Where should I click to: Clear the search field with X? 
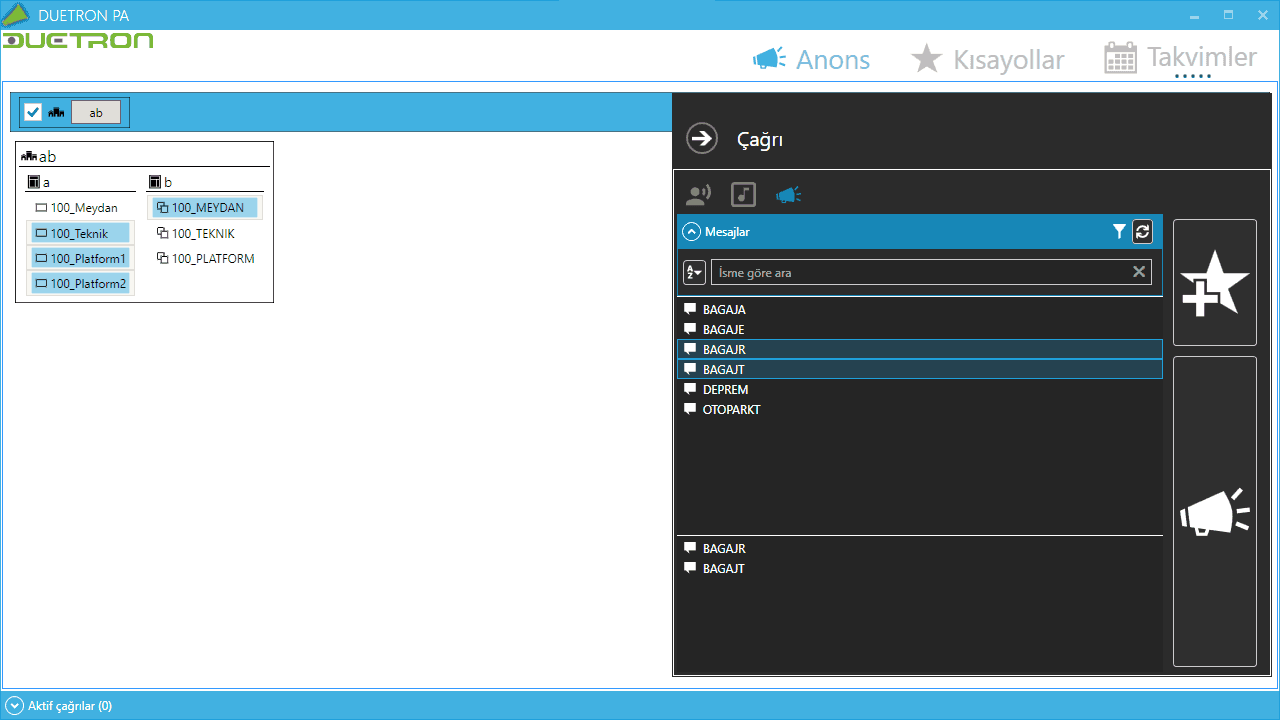tap(1138, 272)
